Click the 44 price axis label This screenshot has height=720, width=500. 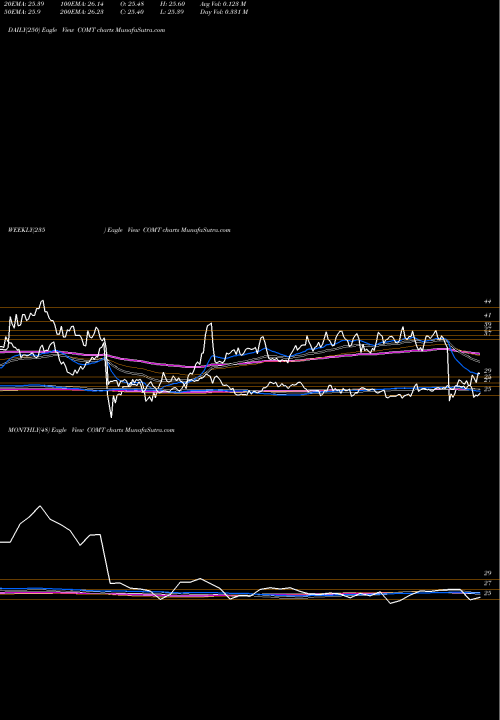click(x=488, y=302)
